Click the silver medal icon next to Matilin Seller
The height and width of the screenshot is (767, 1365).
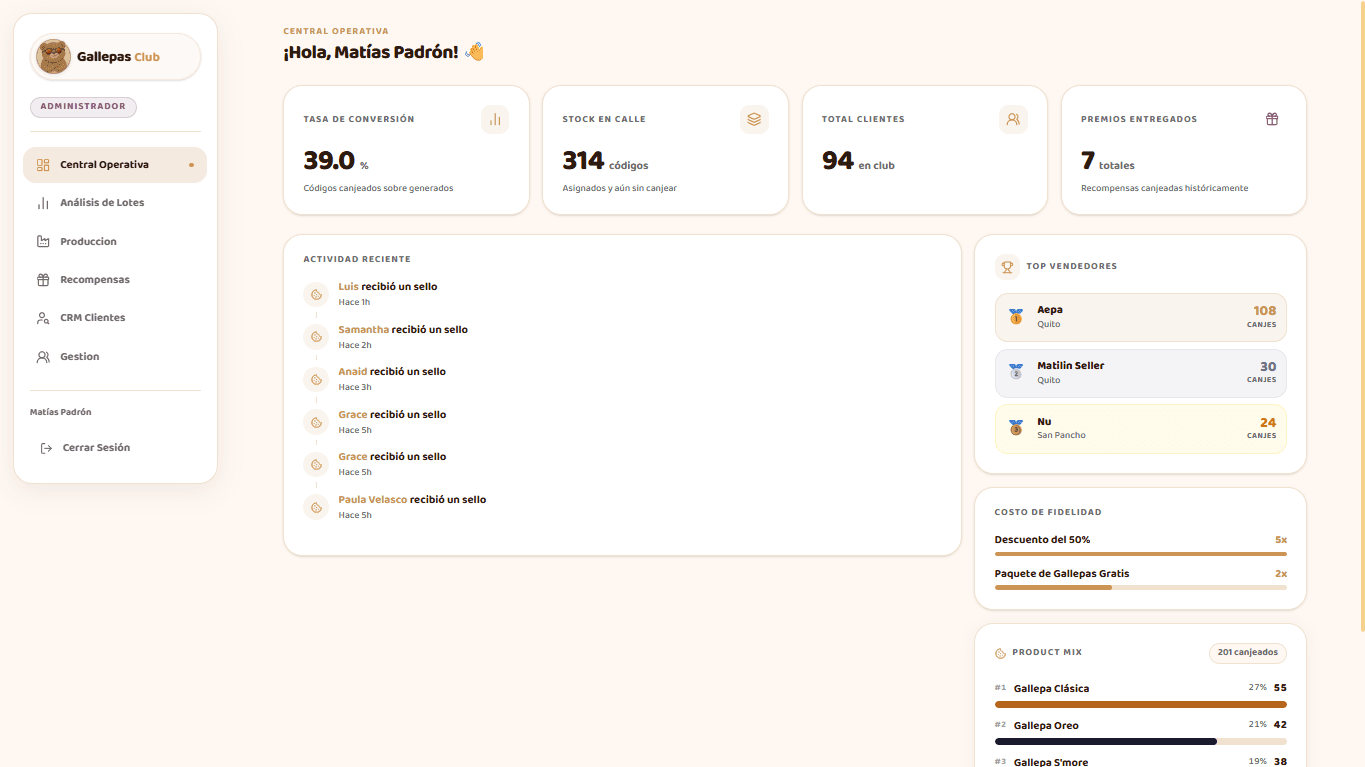pyautogui.click(x=1016, y=372)
